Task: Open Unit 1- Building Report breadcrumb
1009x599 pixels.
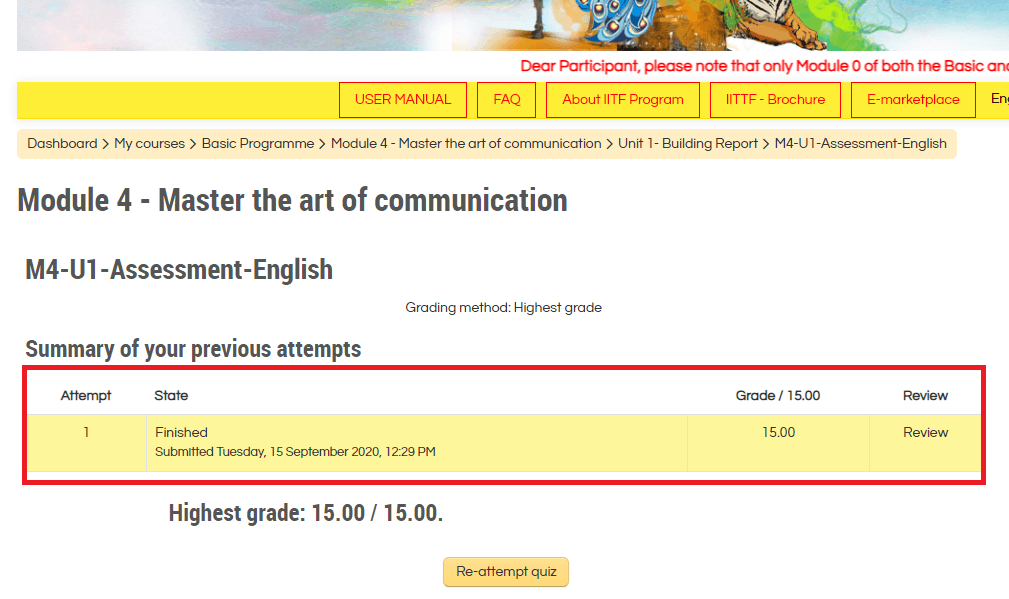Action: 688,143
